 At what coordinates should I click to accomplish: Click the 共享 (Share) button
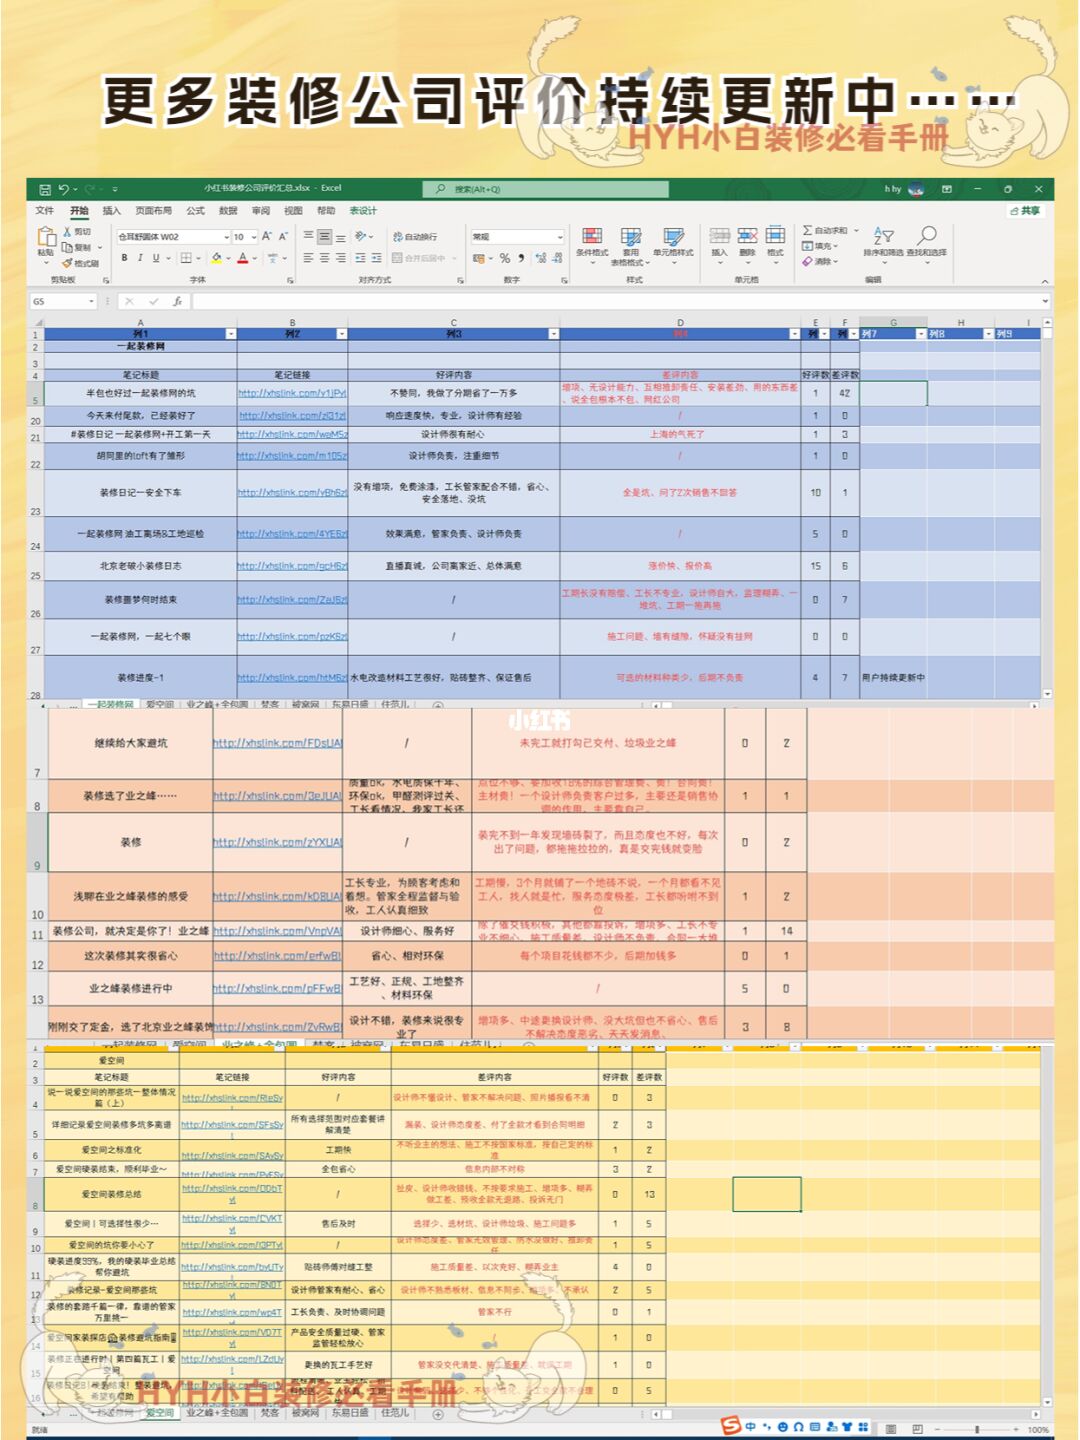[x=1025, y=211]
